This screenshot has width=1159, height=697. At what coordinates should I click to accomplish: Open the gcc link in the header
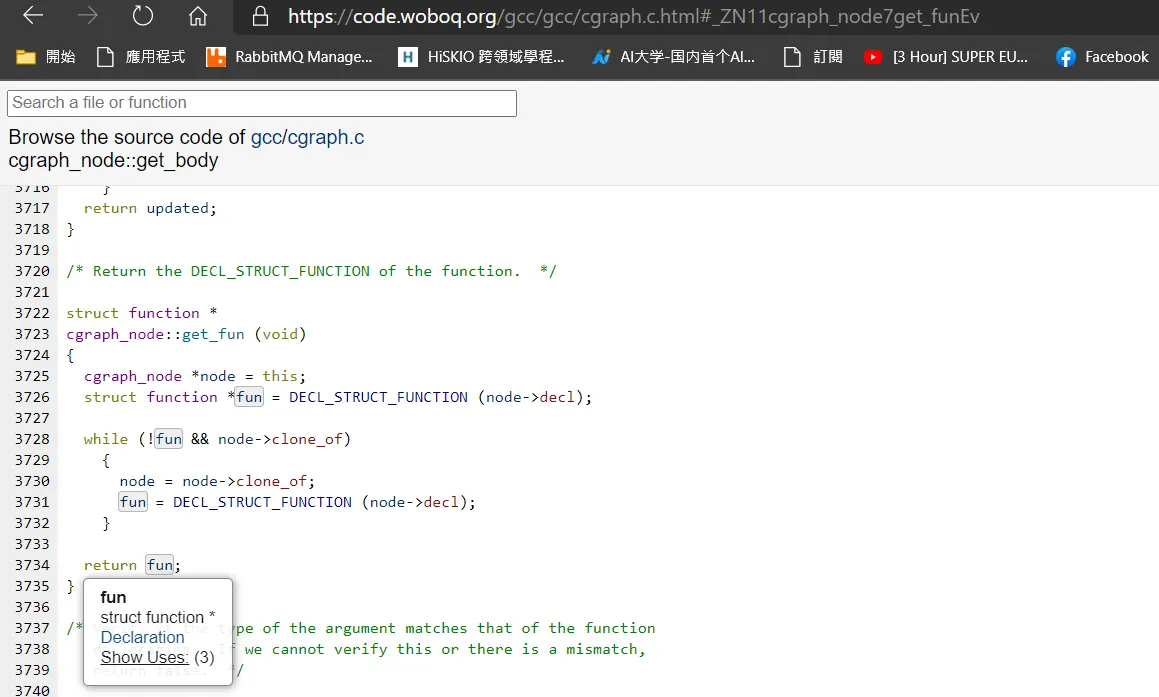click(x=266, y=137)
